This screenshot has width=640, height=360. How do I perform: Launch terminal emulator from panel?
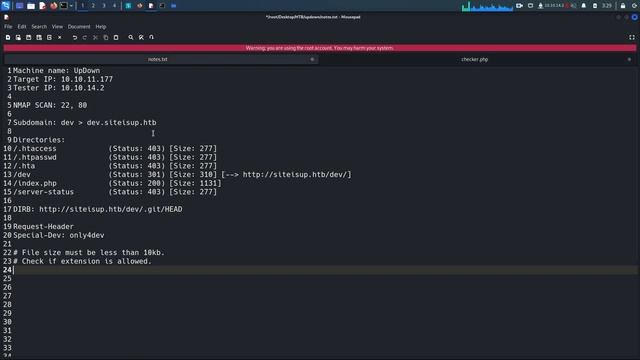tap(64, 6)
